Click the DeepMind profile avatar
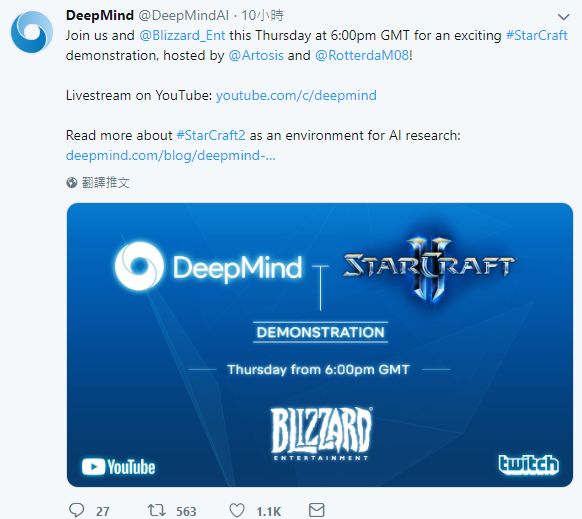The width and height of the screenshot is (582, 519). [x=32, y=32]
